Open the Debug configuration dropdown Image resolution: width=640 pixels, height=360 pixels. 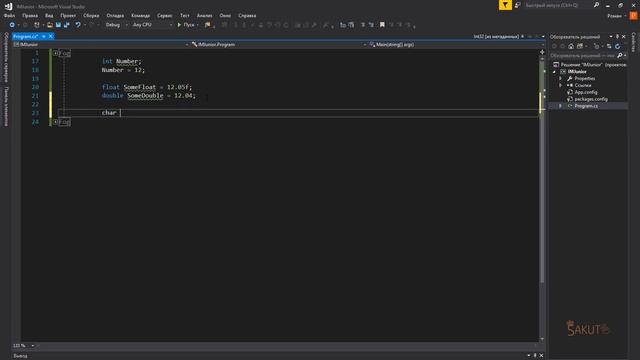coord(116,25)
